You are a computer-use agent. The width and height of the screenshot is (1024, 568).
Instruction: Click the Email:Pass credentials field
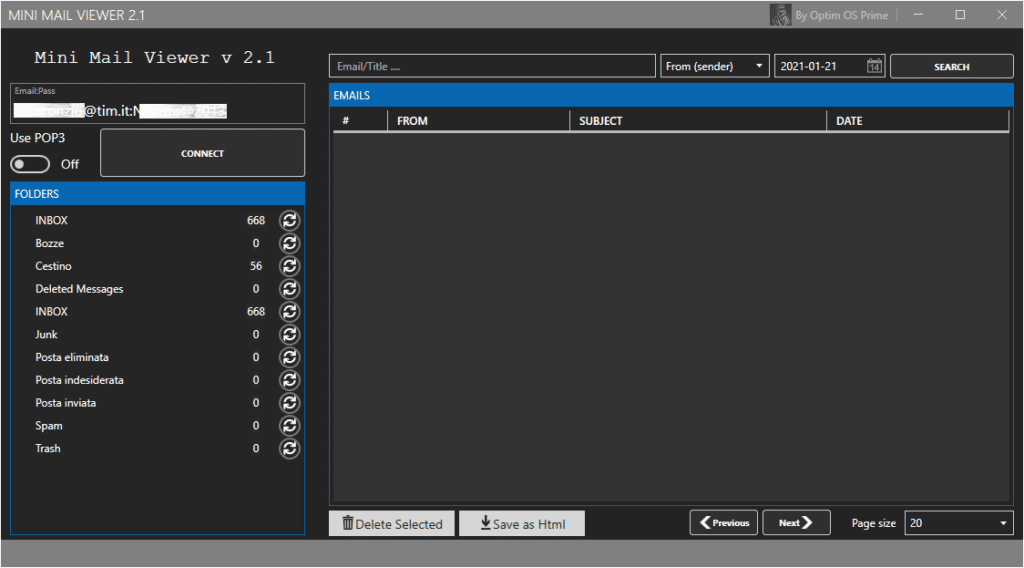(157, 104)
